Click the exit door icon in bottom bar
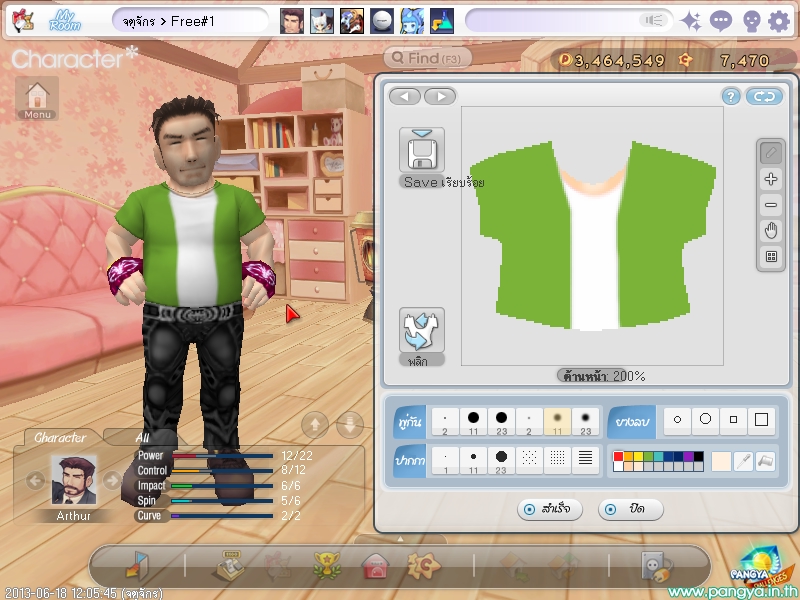Image resolution: width=800 pixels, height=600 pixels. point(136,565)
